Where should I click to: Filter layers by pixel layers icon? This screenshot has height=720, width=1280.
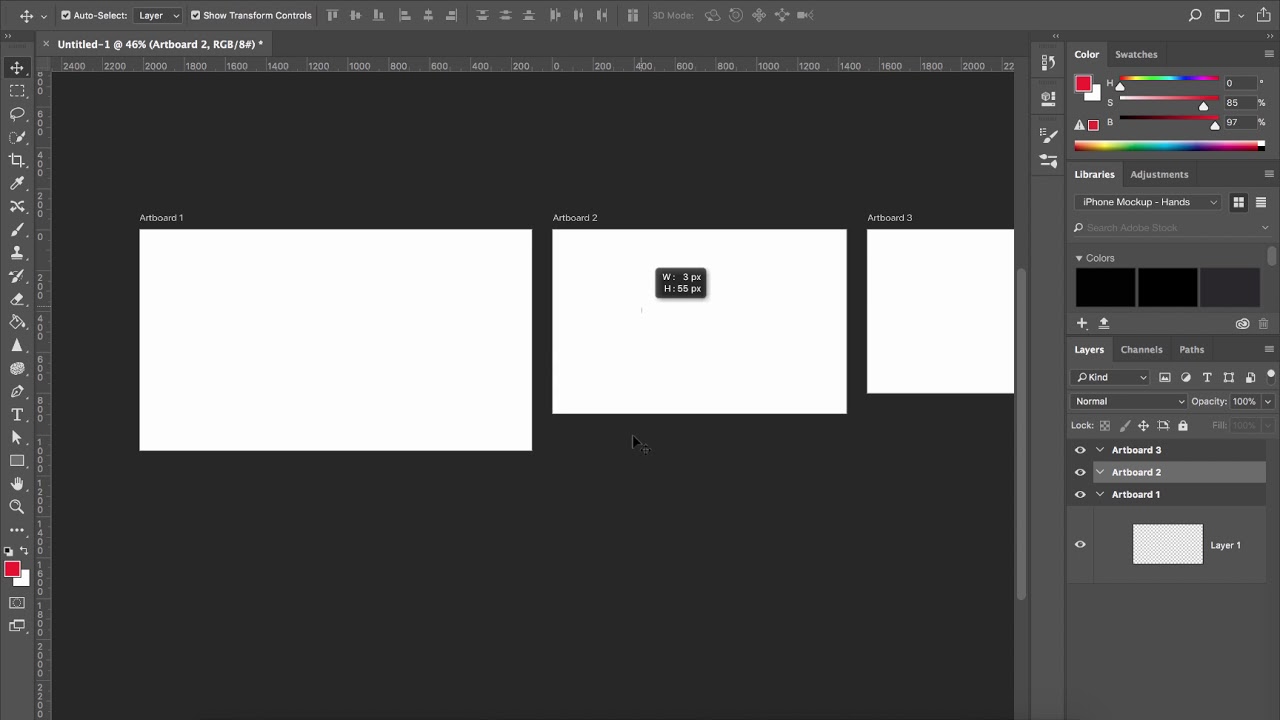pyautogui.click(x=1164, y=377)
